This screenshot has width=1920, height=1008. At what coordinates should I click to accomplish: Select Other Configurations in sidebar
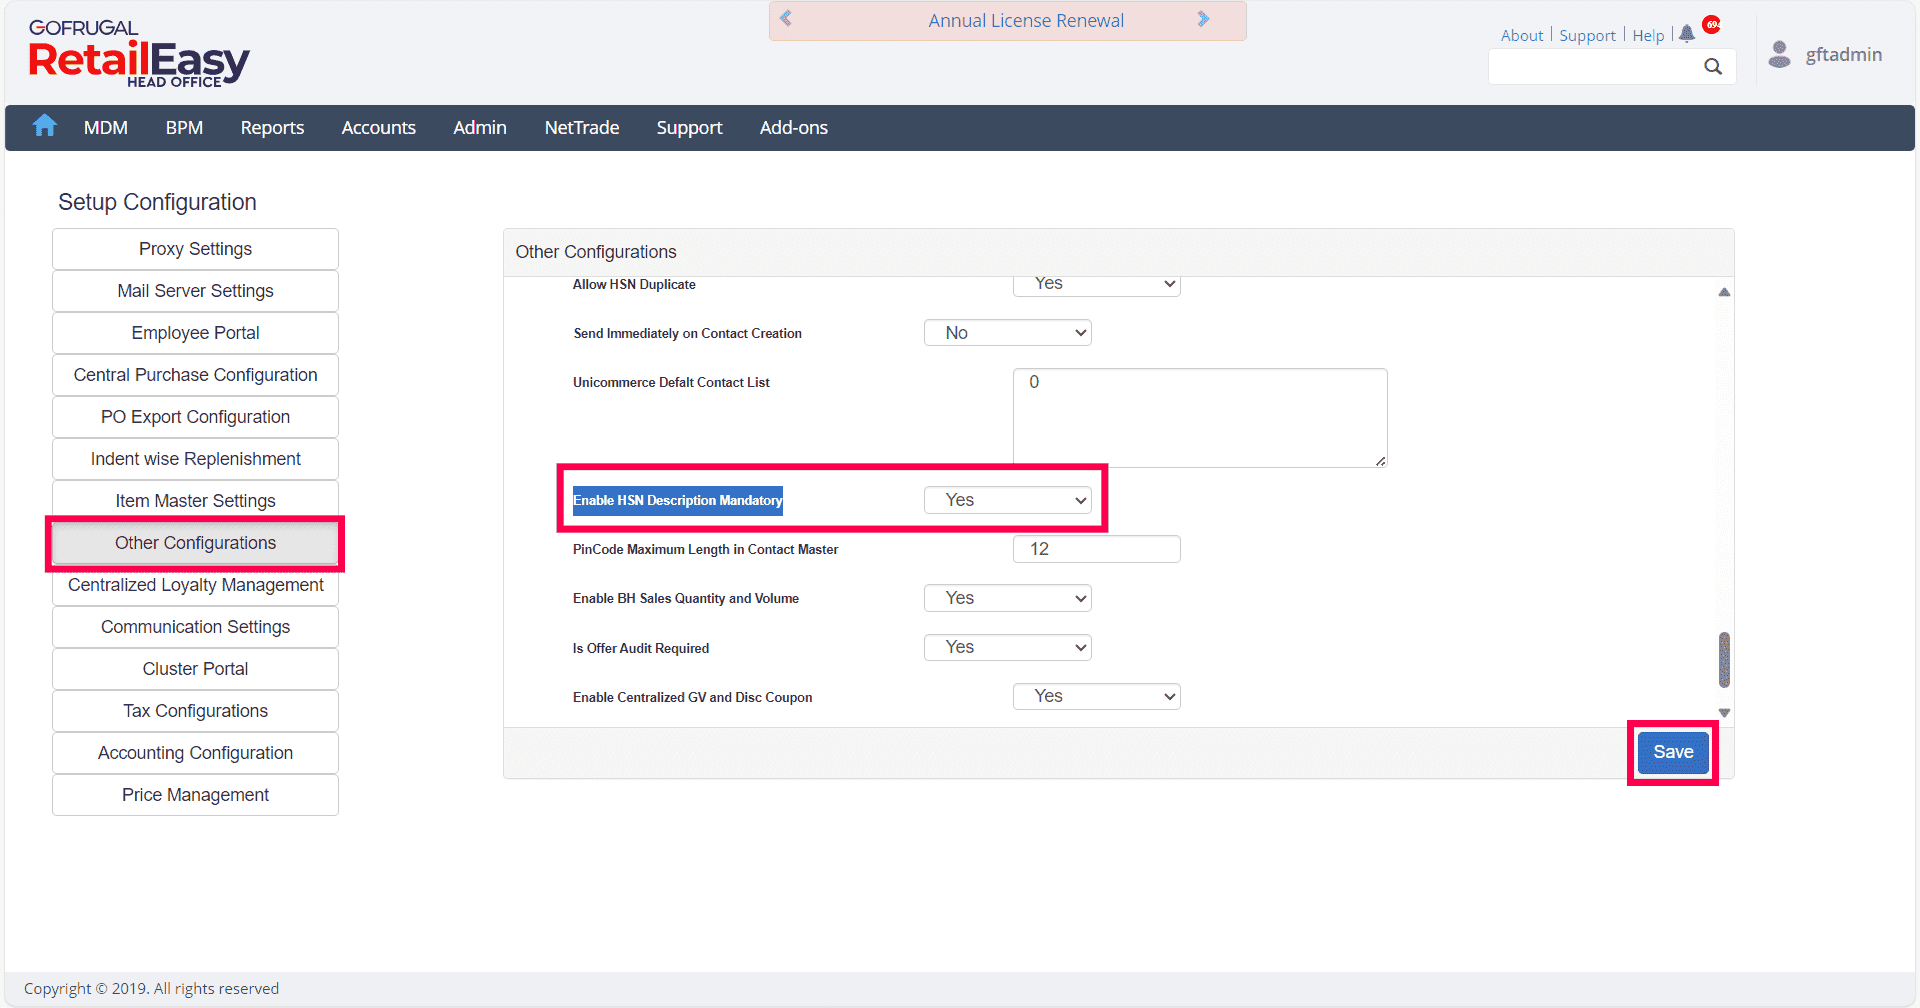pyautogui.click(x=195, y=543)
